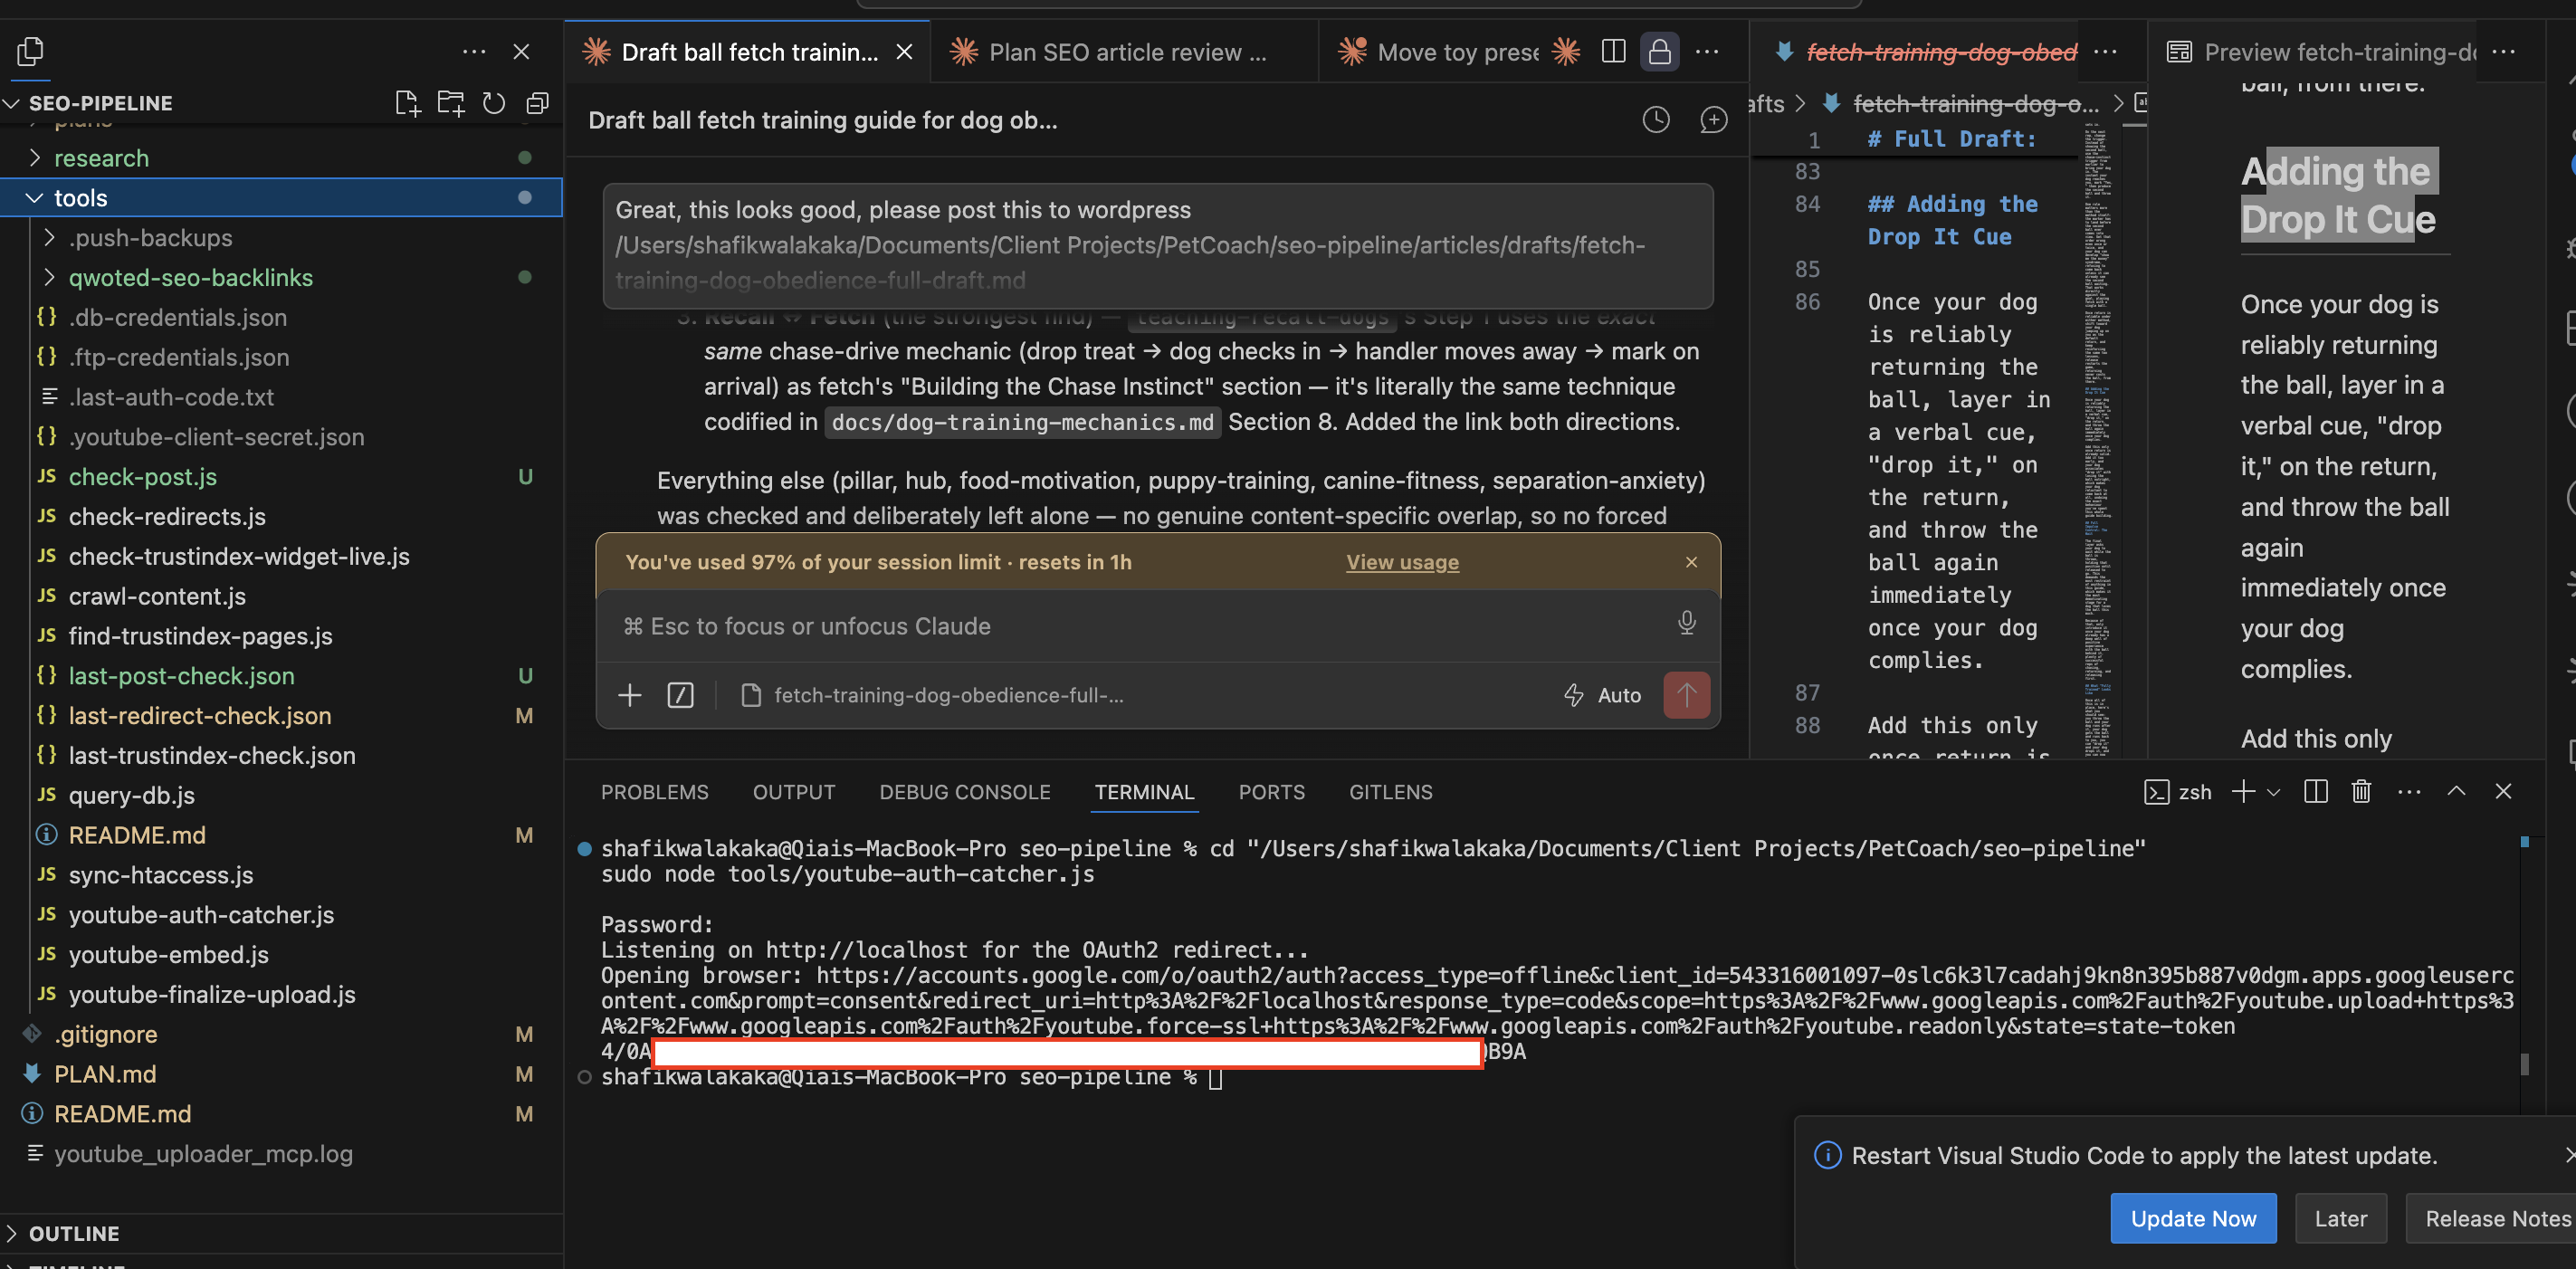Open the Explorer view icon

click(x=30, y=50)
